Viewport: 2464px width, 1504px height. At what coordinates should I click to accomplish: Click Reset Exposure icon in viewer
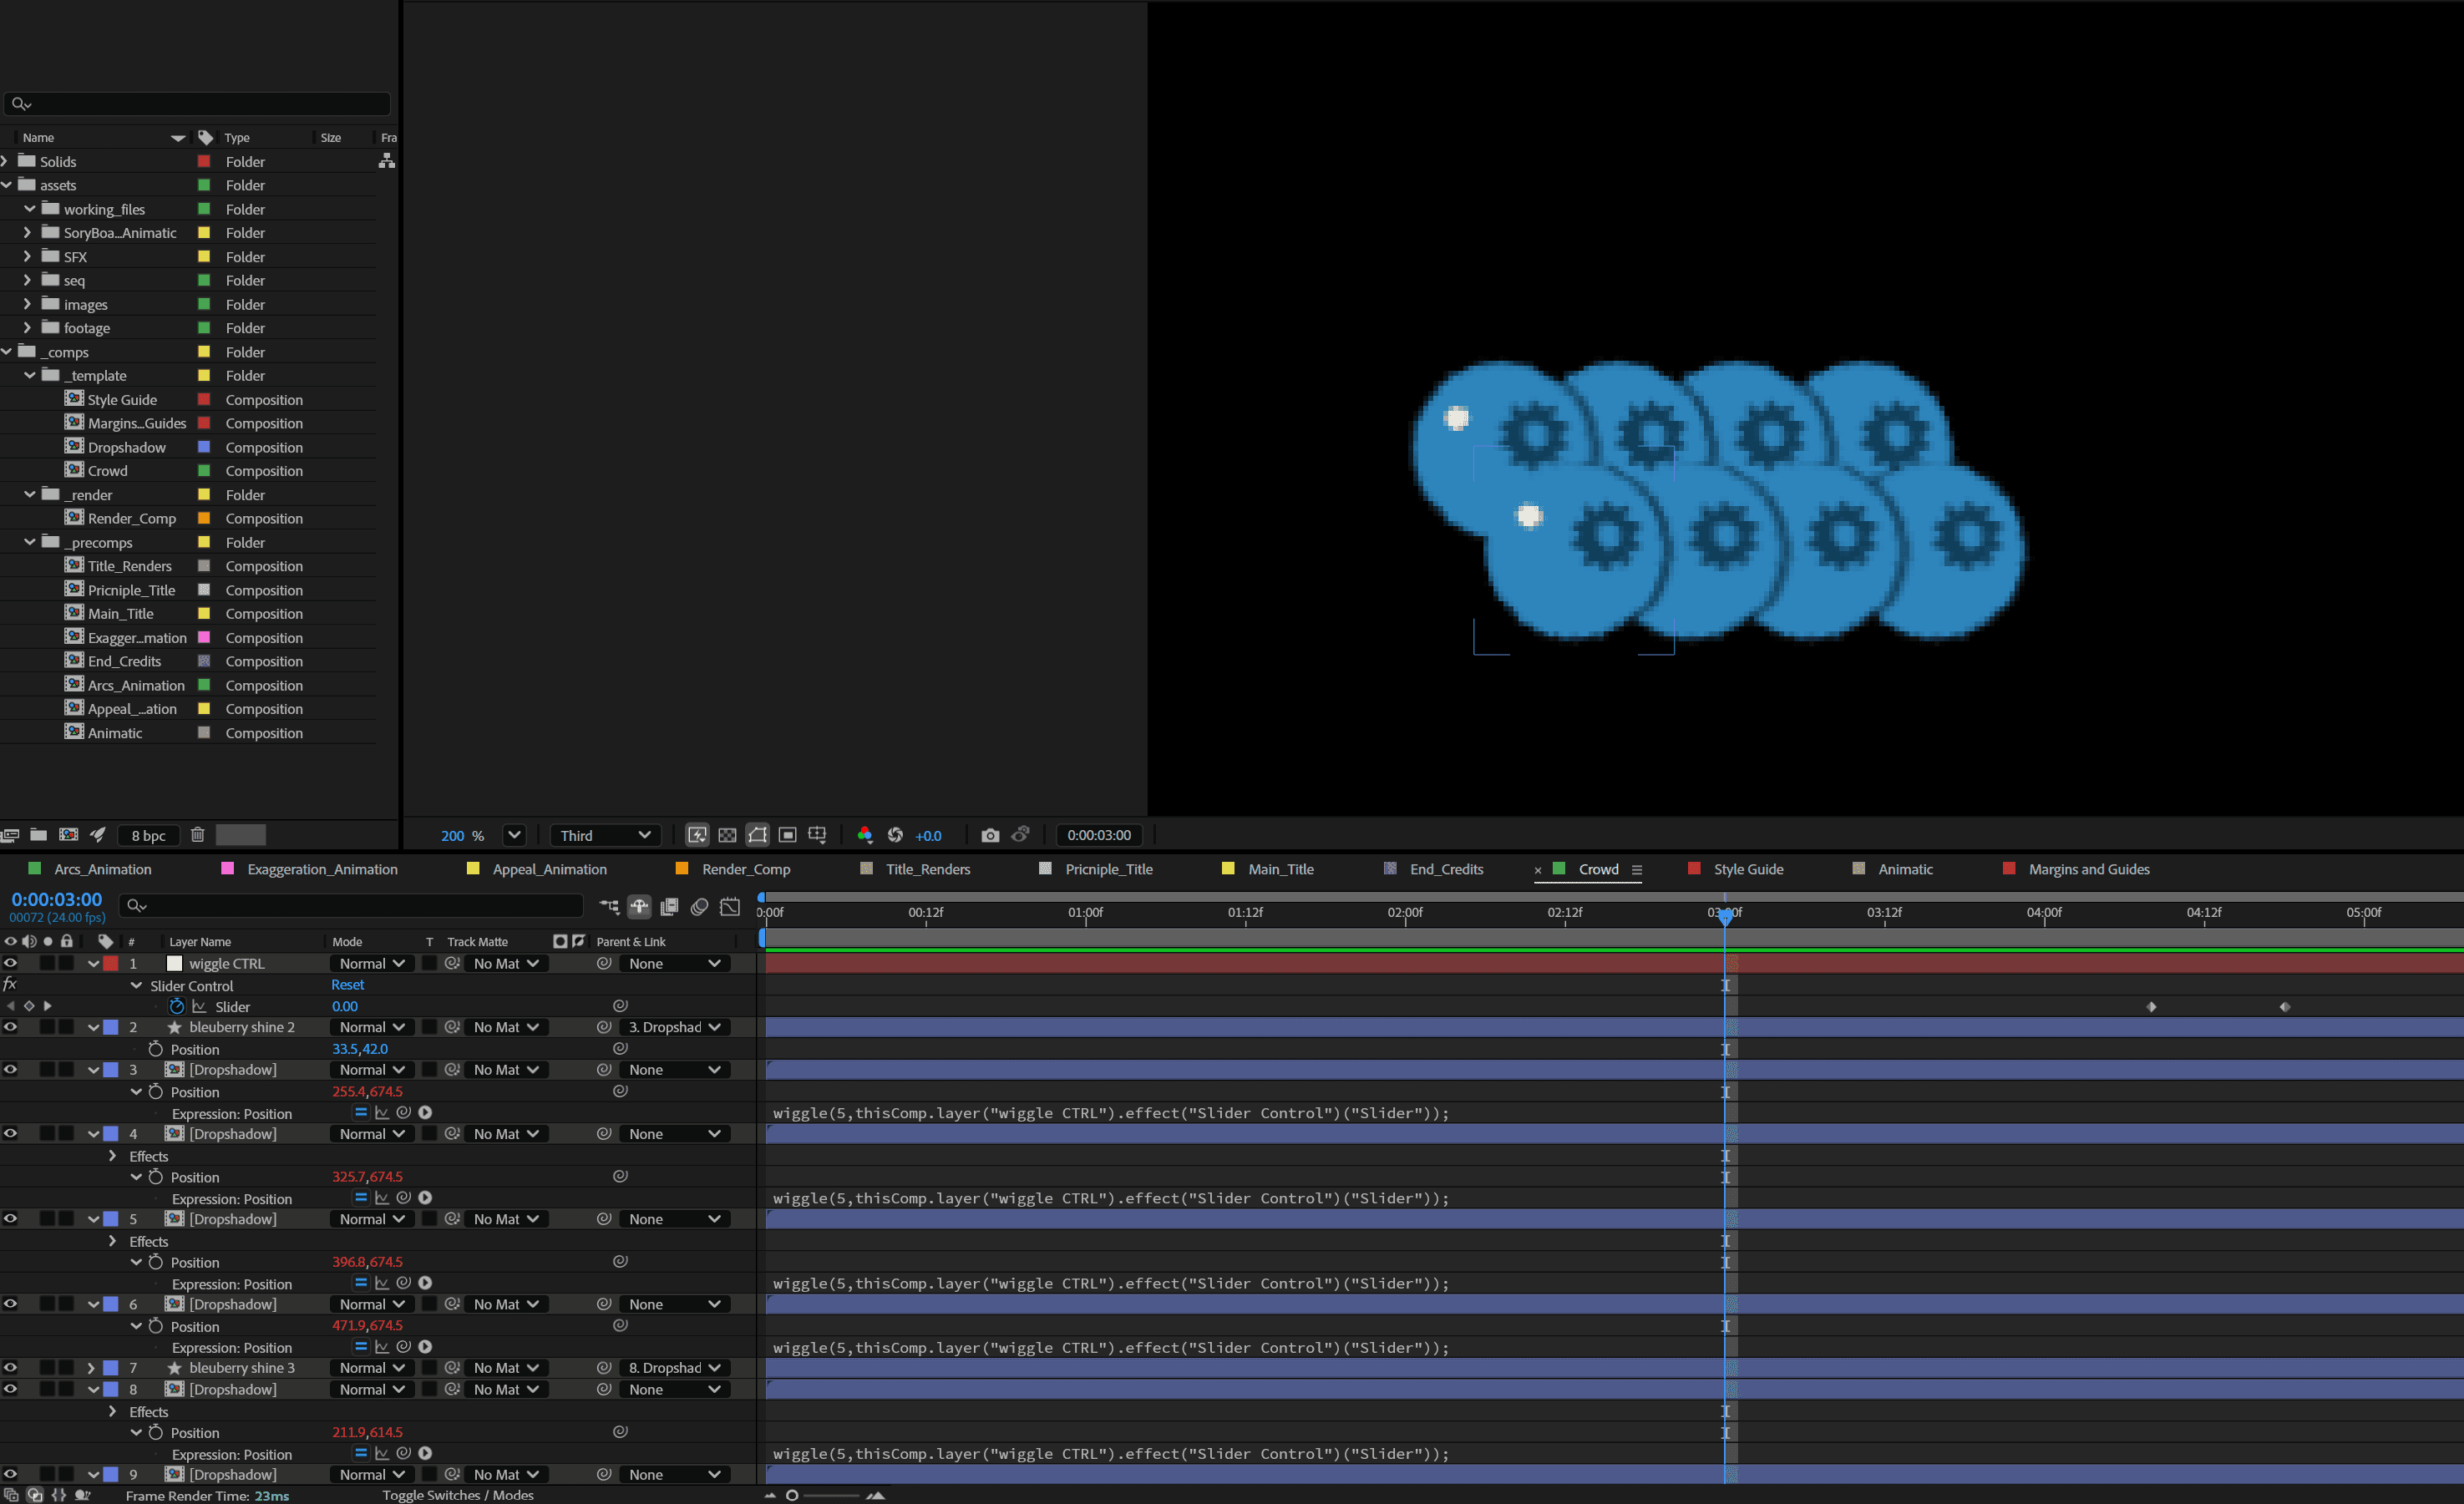coord(895,835)
